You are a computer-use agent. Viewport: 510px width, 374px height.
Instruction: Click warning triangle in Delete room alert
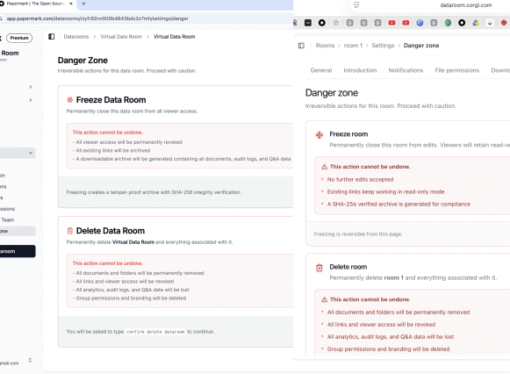(324, 300)
